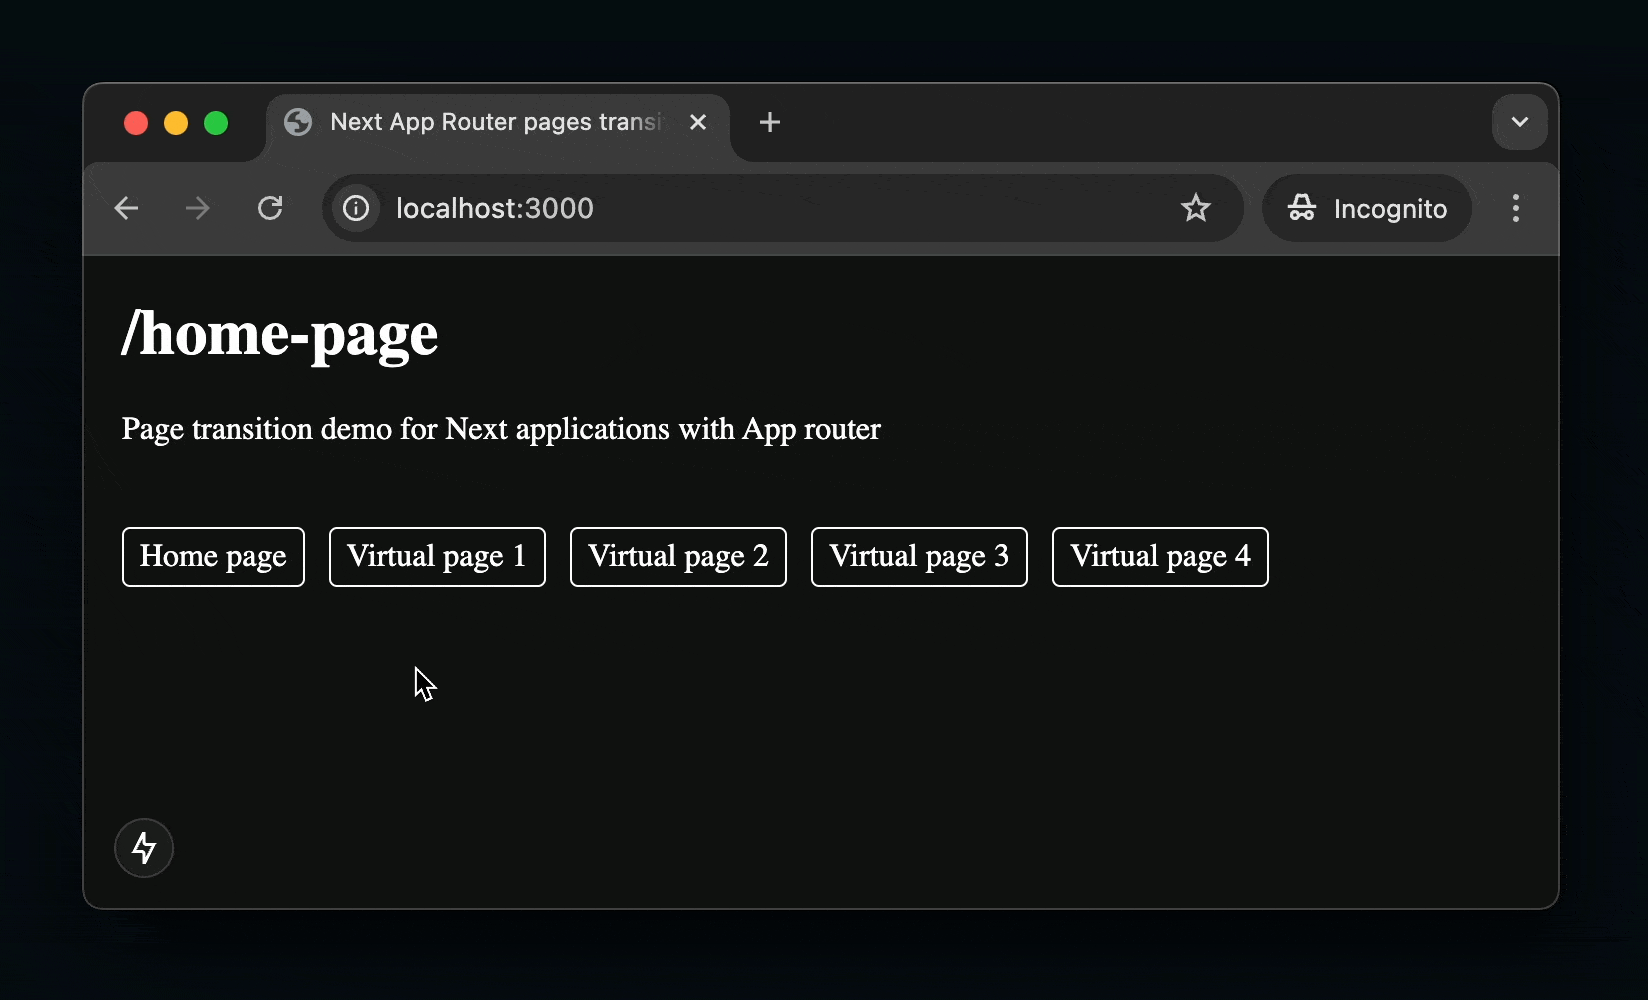The height and width of the screenshot is (1000, 1648).
Task: Click the Page transition demo description text
Action: (501, 429)
